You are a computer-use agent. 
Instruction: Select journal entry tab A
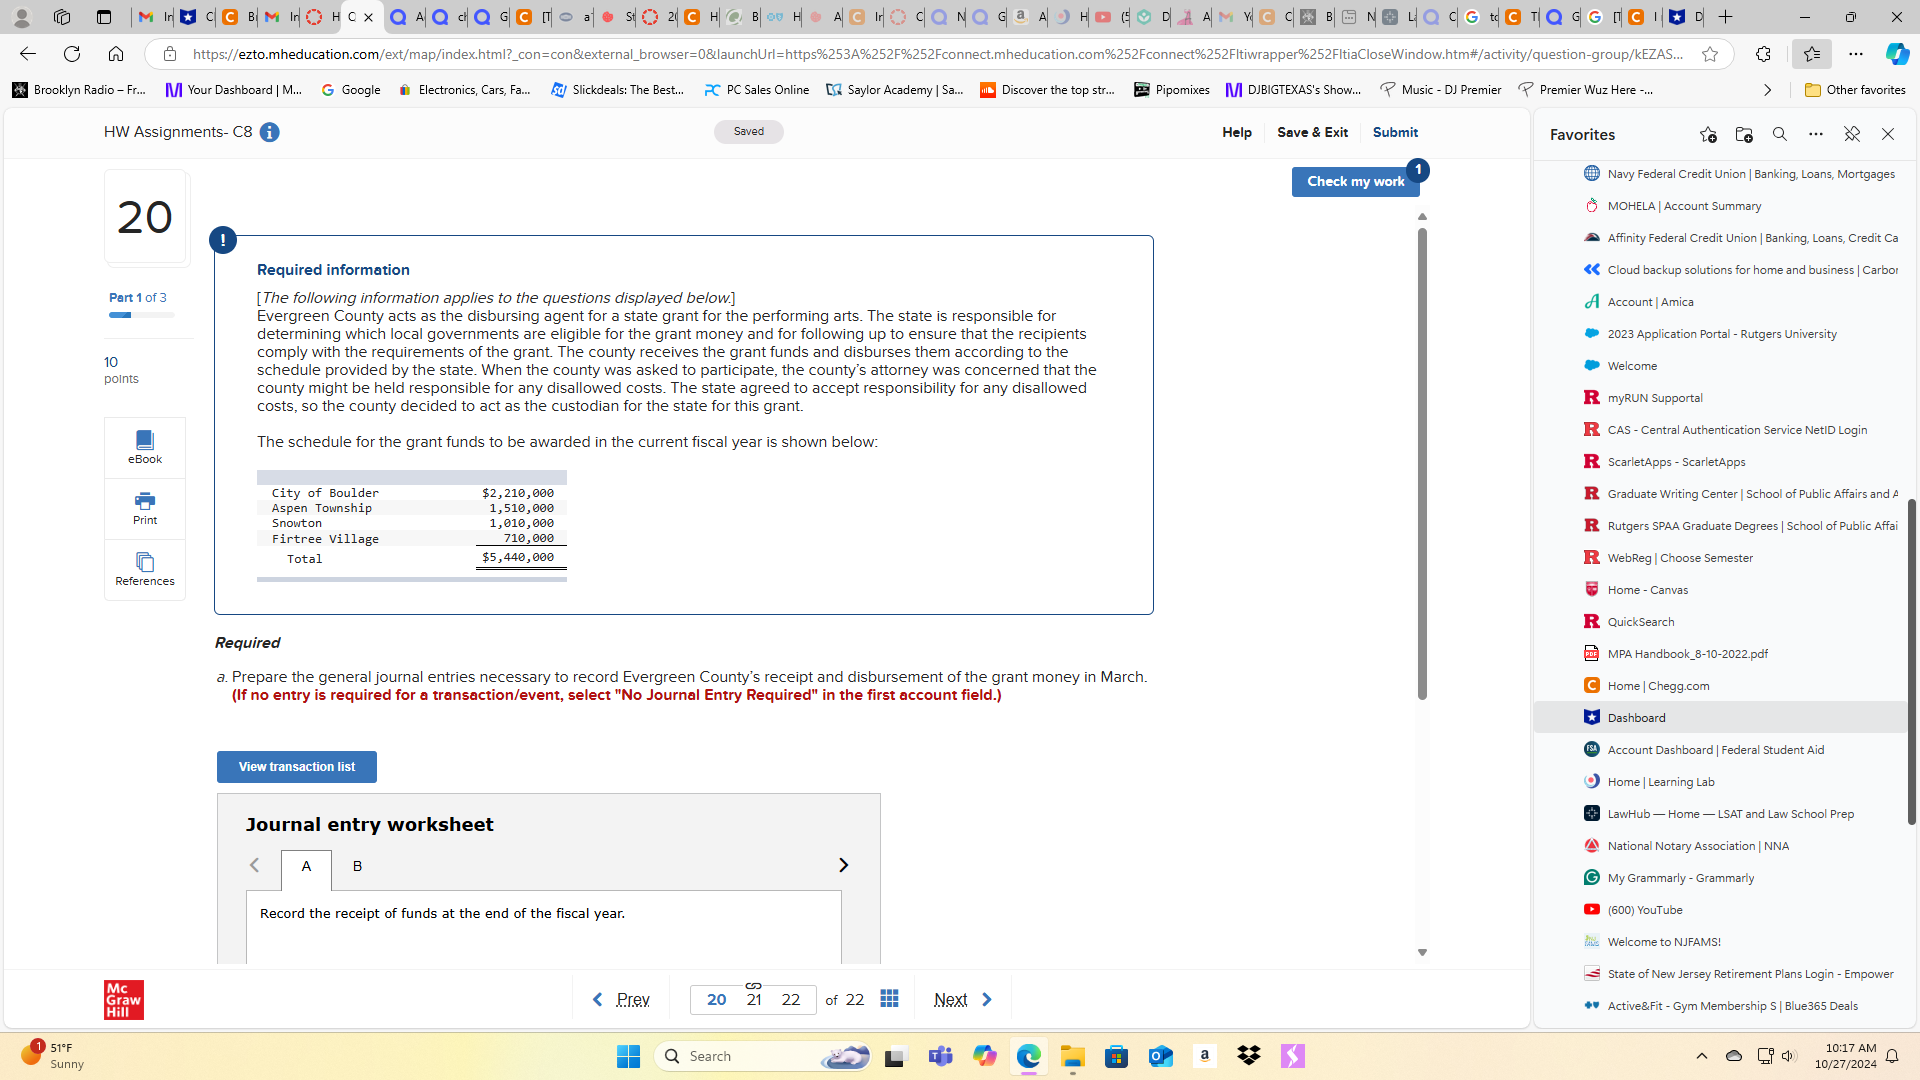pyautogui.click(x=306, y=866)
